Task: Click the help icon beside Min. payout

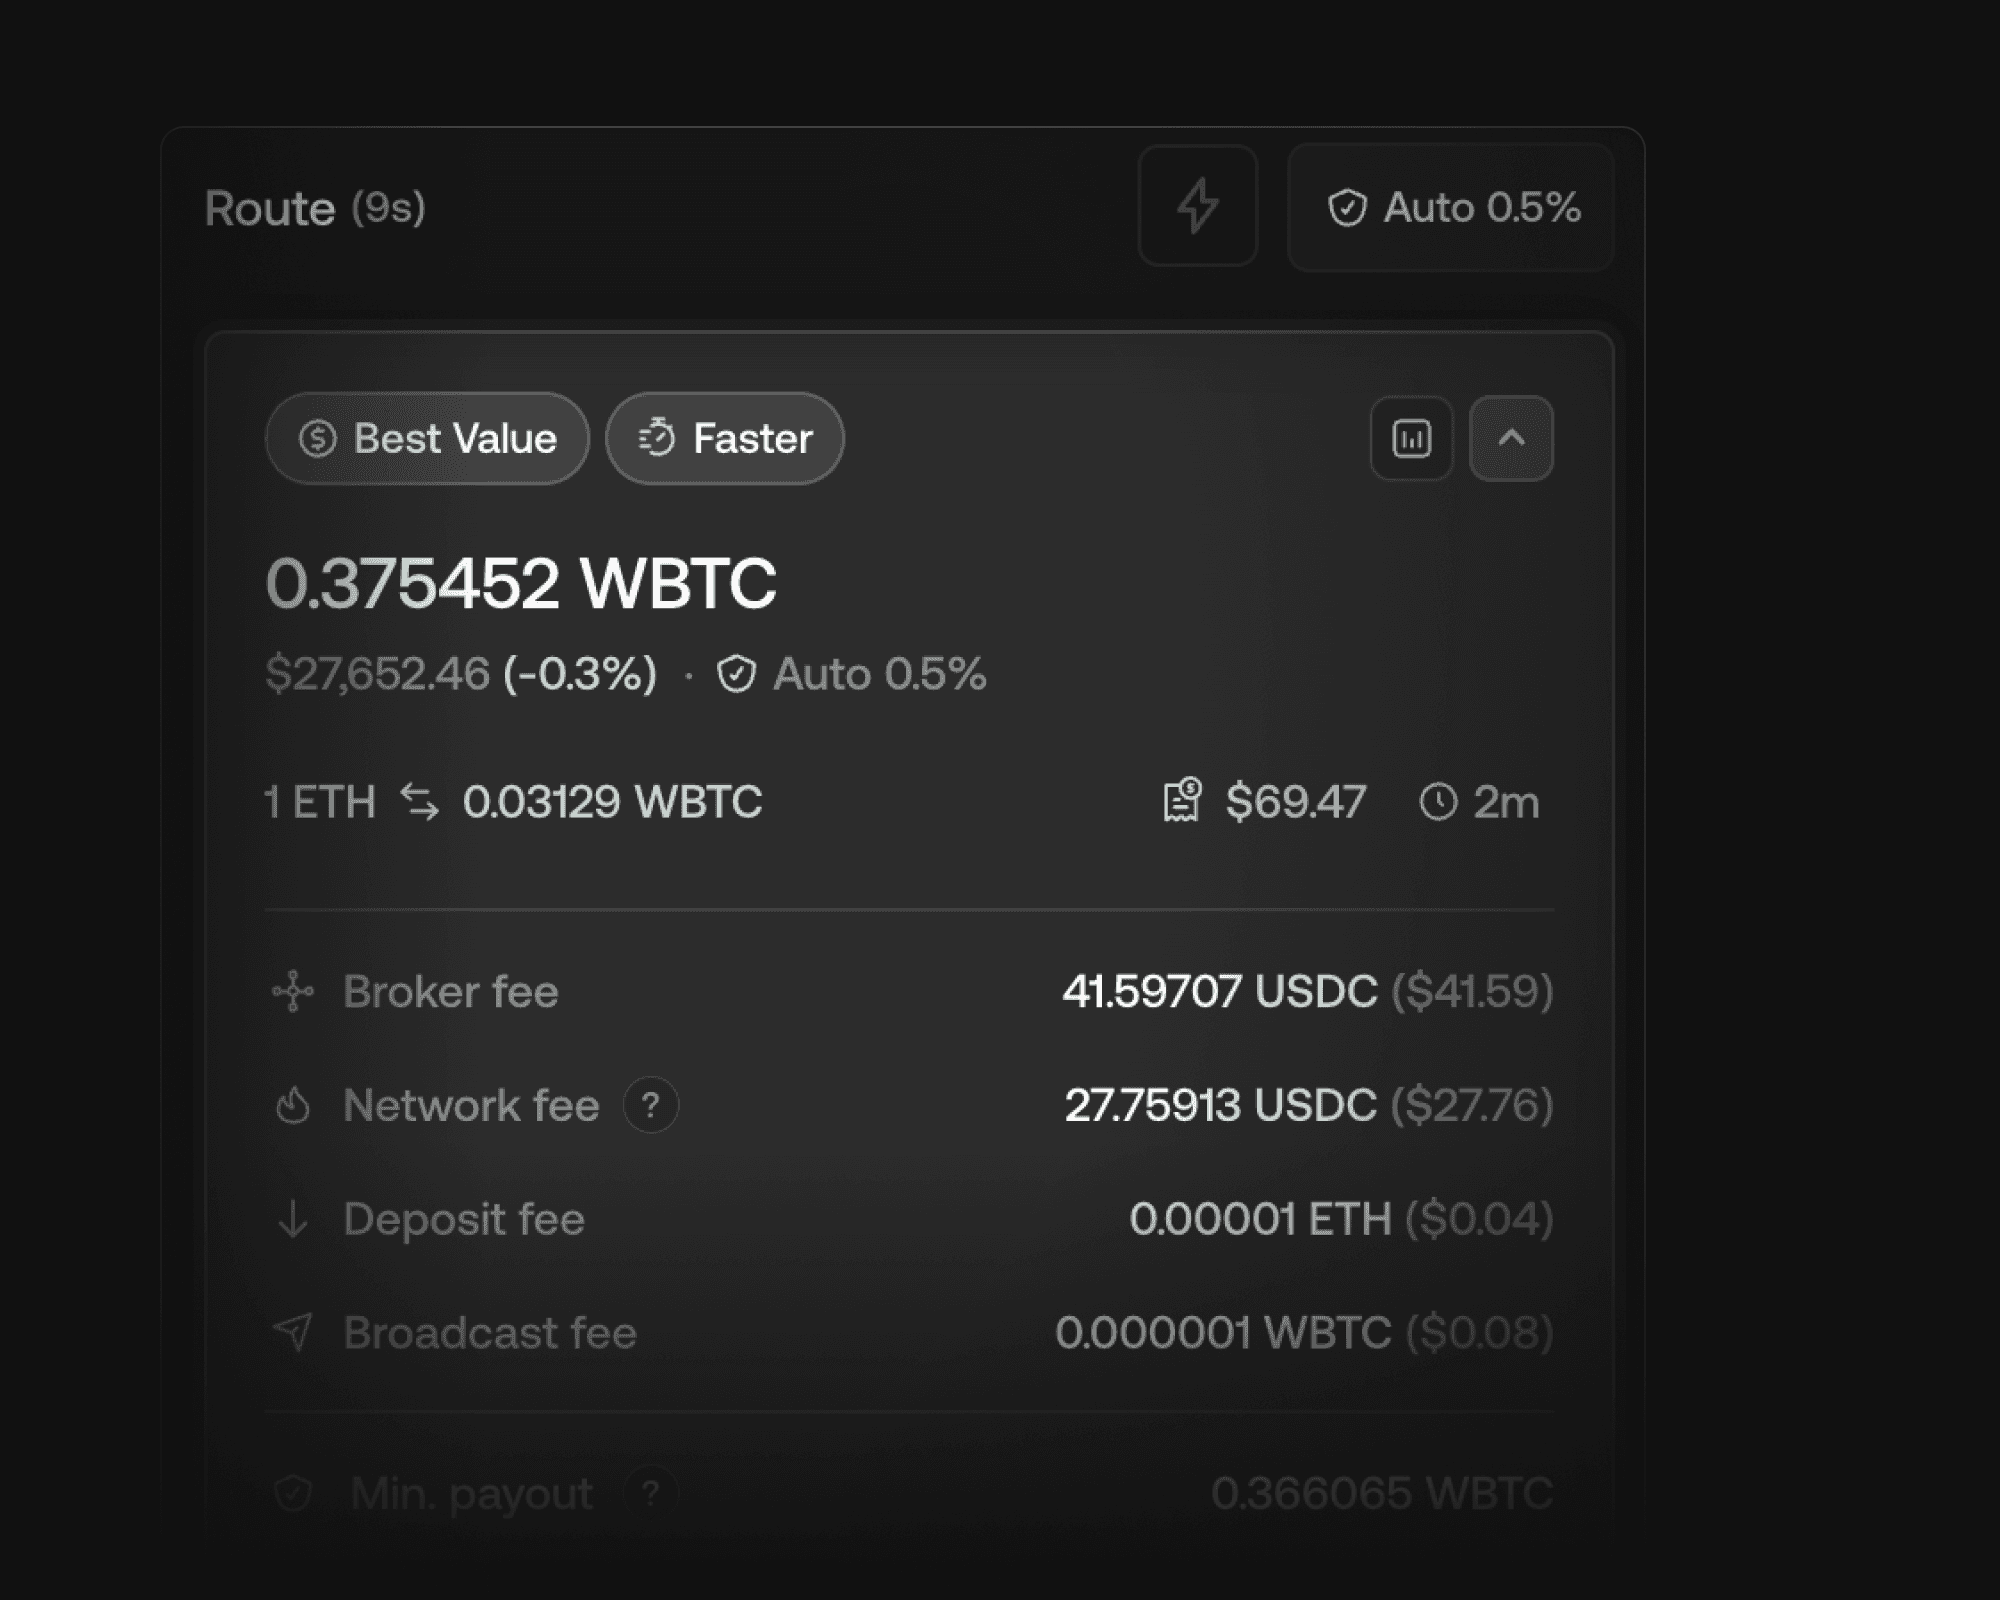Action: 651,1493
